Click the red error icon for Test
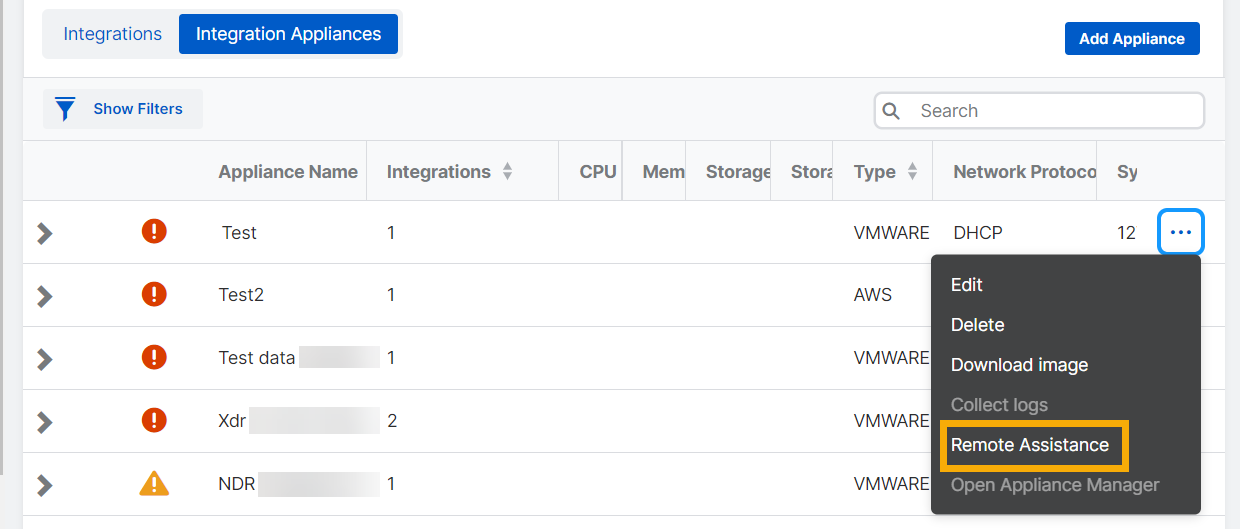This screenshot has width=1240, height=529. coord(154,232)
